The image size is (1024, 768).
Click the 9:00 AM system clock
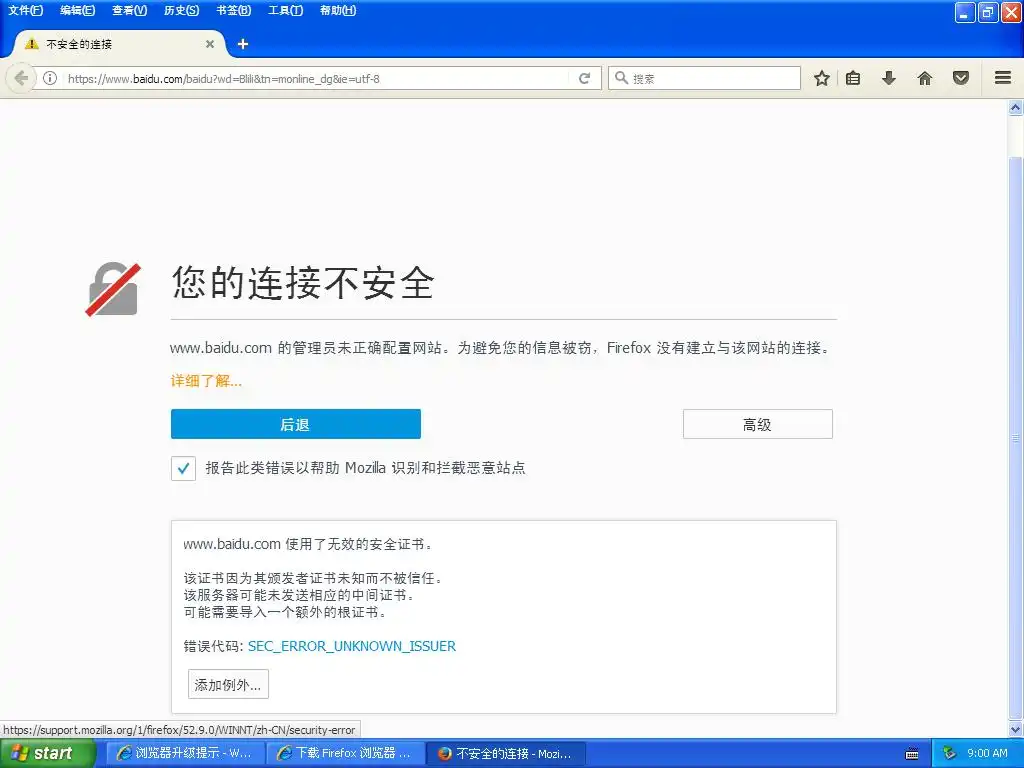point(987,753)
